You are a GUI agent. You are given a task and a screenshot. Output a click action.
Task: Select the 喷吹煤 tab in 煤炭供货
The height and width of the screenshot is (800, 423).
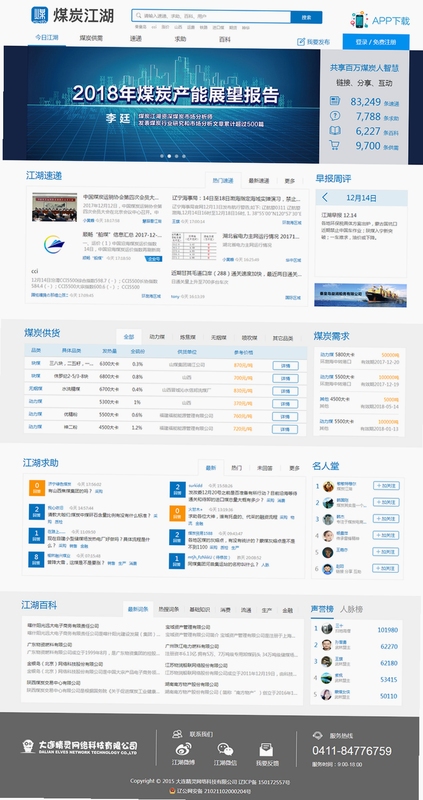[x=250, y=338]
